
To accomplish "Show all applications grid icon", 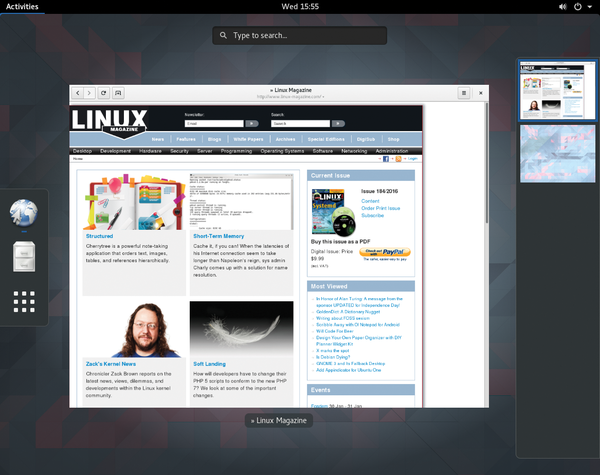I will pyautogui.click(x=24, y=302).
